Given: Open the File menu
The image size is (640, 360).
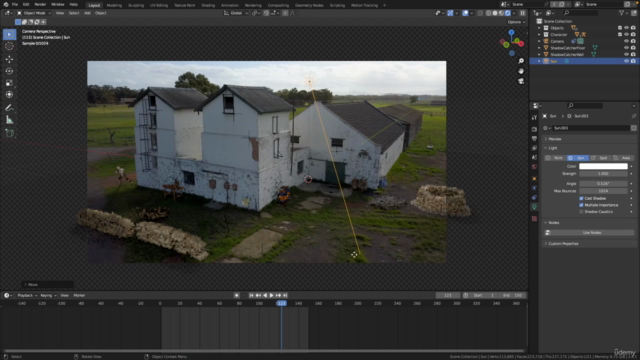Looking at the screenshot, I should [15, 4].
